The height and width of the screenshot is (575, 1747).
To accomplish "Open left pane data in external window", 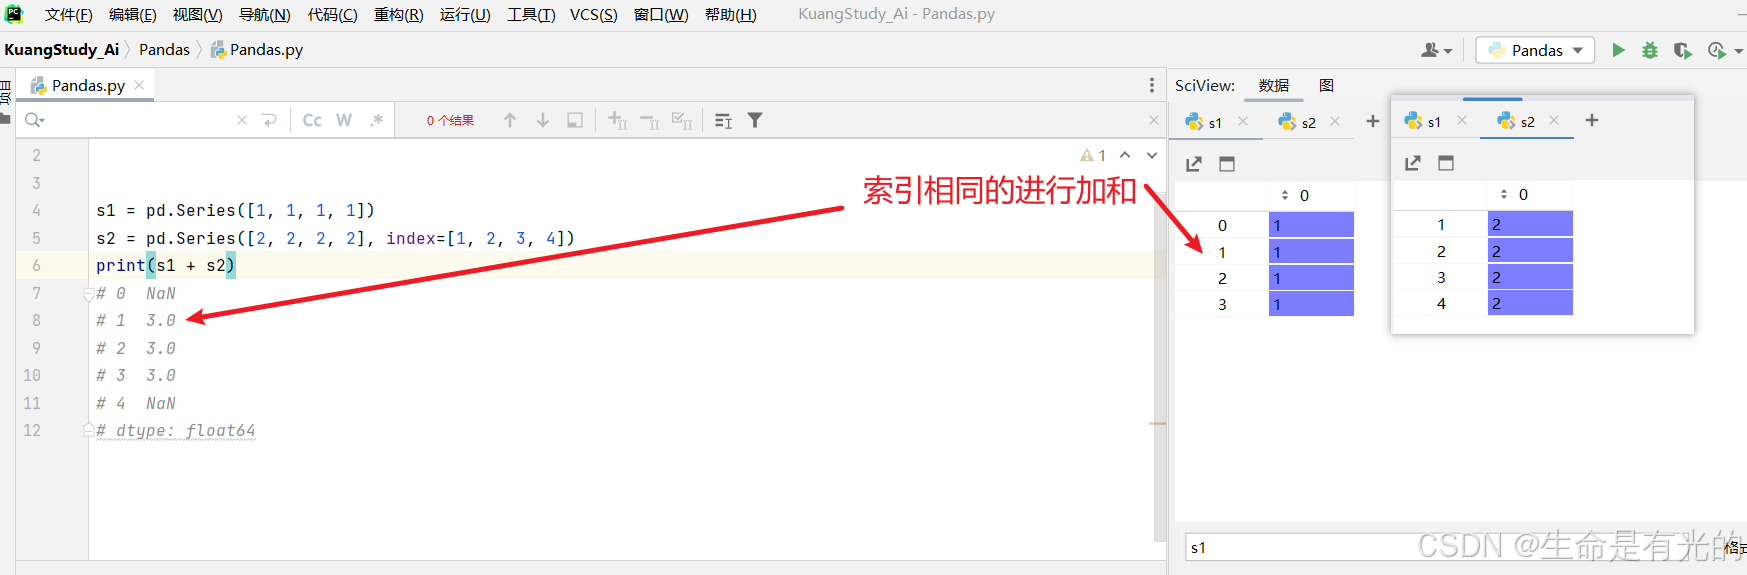I will (x=1194, y=164).
